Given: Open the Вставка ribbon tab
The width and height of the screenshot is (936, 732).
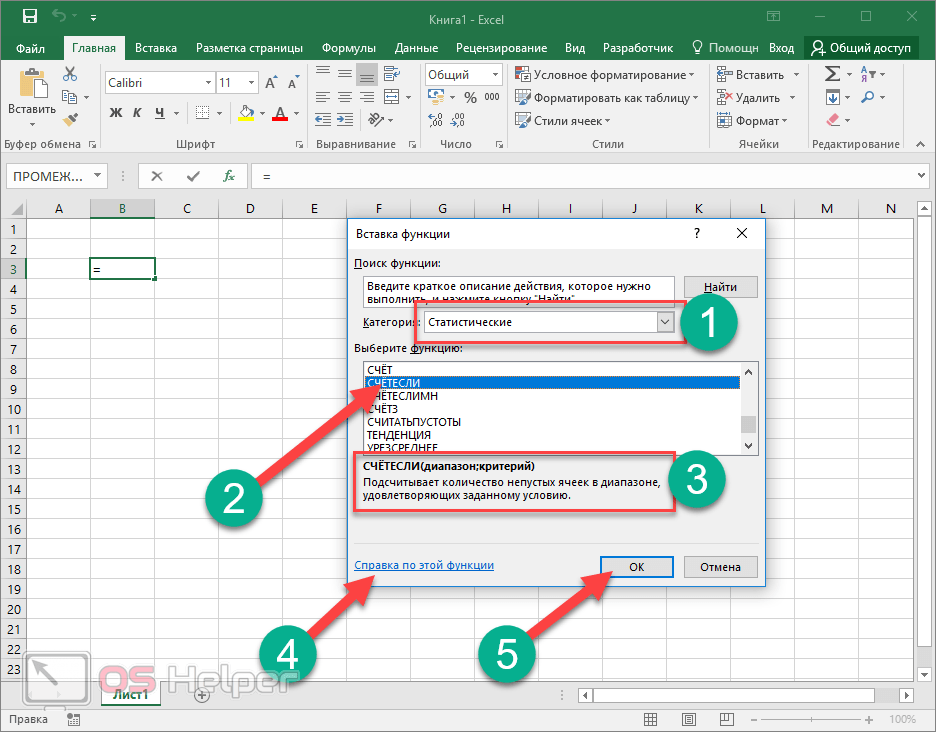Looking at the screenshot, I should 155,48.
